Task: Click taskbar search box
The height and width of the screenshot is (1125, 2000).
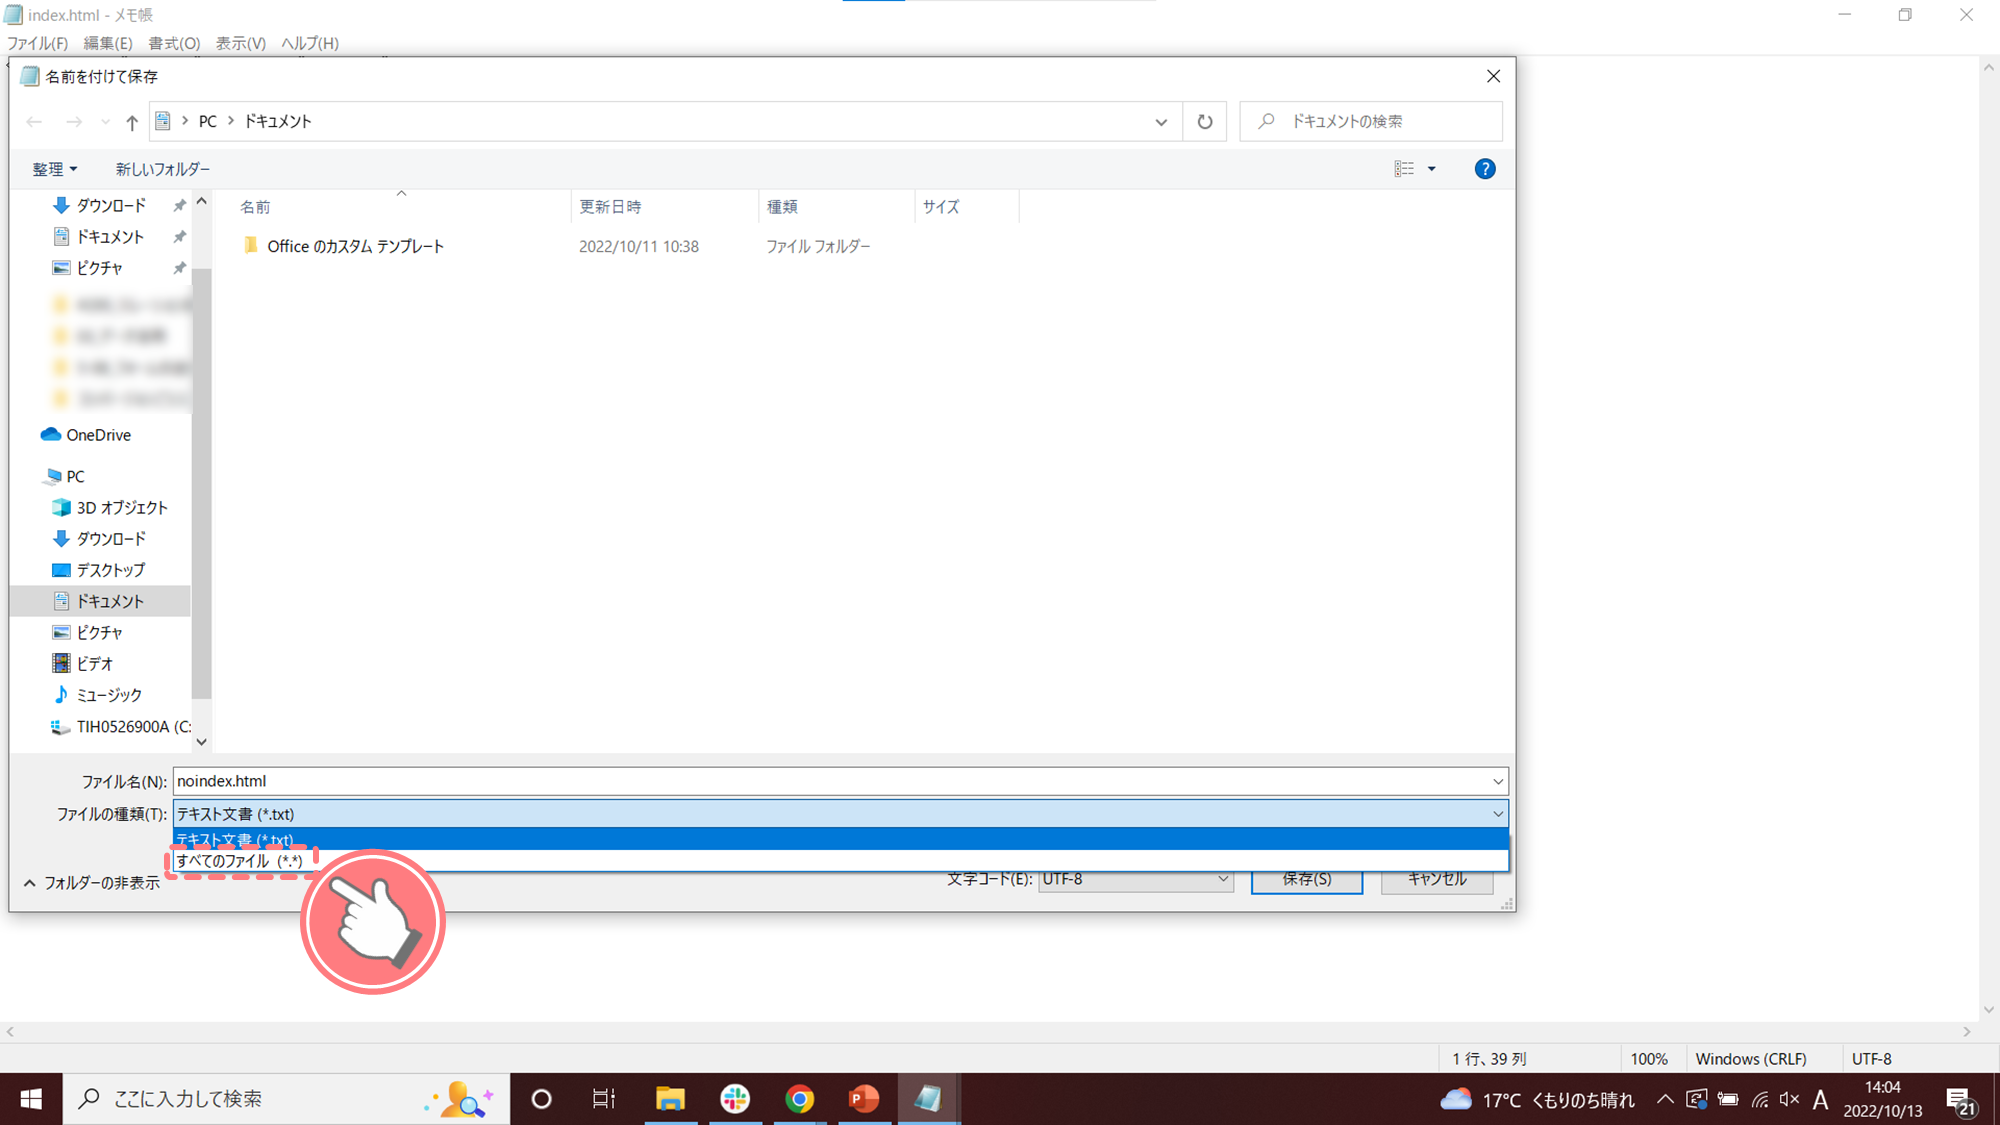Action: pyautogui.click(x=286, y=1099)
